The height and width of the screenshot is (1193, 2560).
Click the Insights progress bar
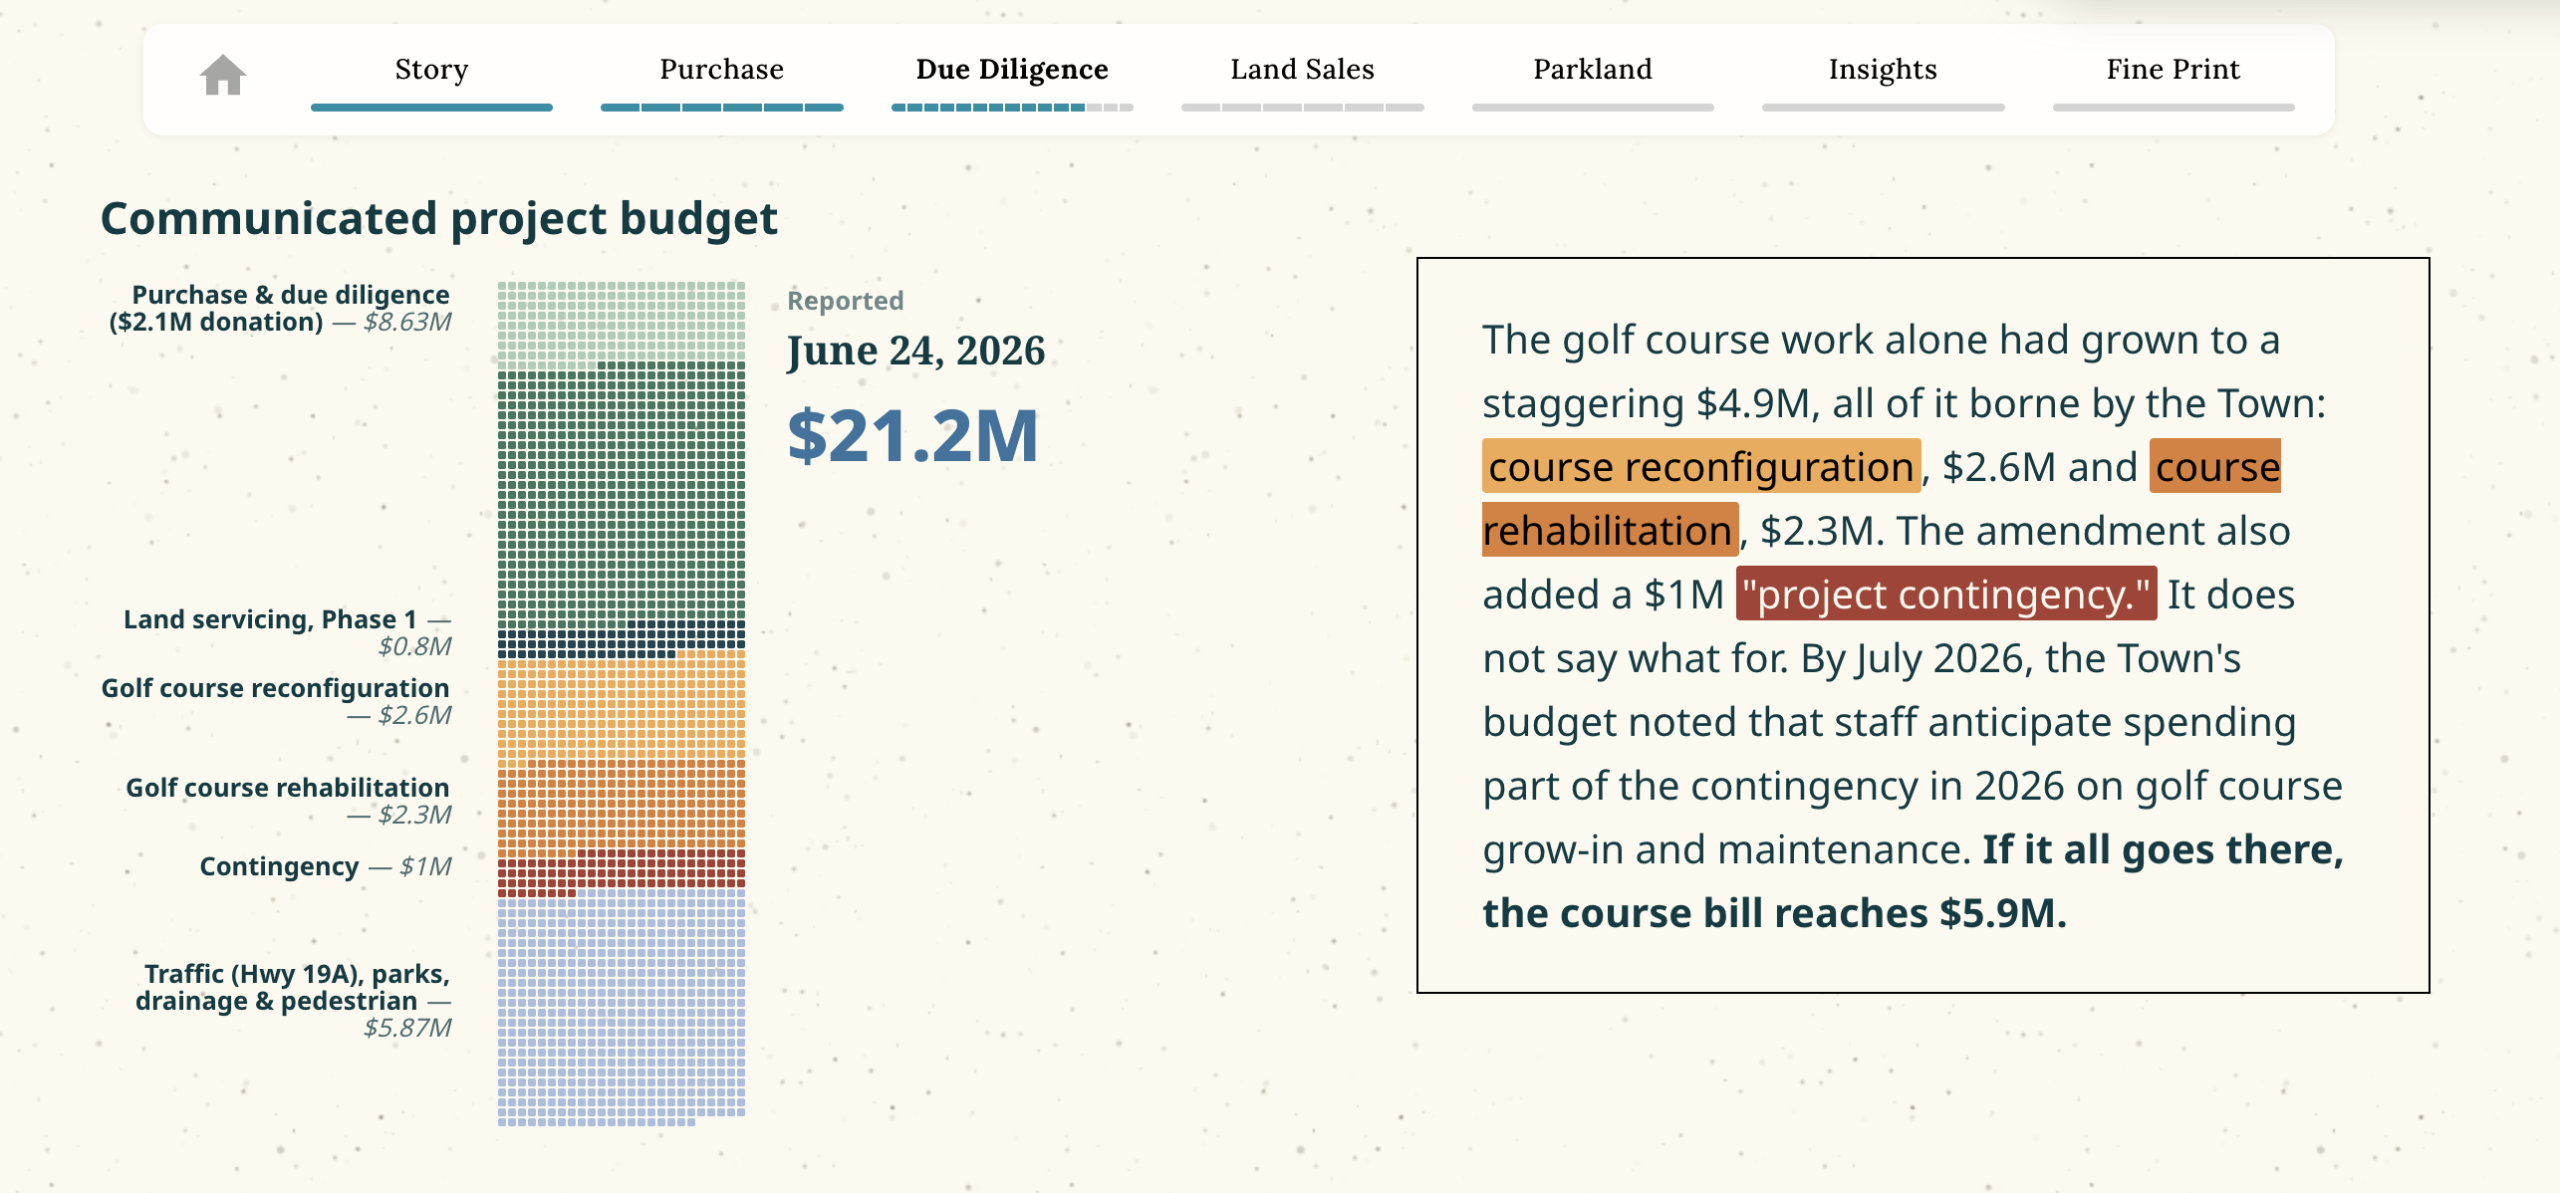pyautogui.click(x=1883, y=107)
